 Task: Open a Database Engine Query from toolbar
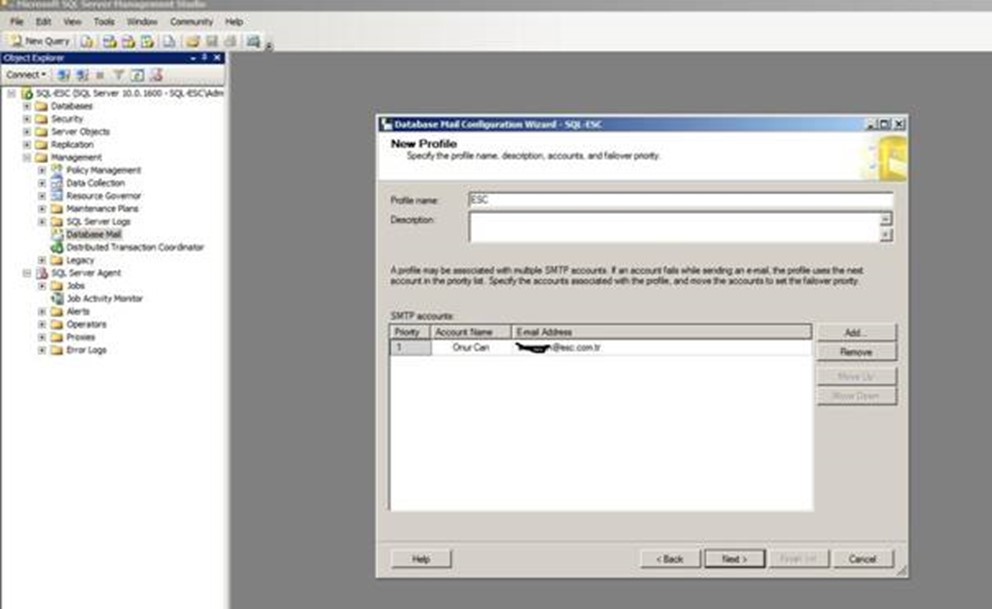tap(87, 42)
